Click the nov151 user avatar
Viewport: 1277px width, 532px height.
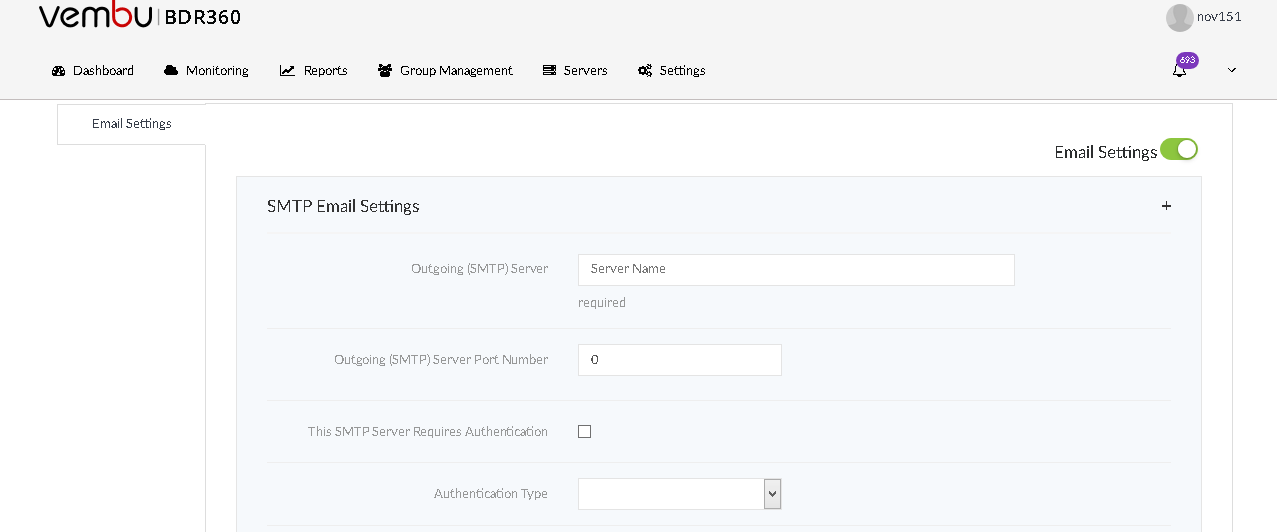pos(1180,17)
